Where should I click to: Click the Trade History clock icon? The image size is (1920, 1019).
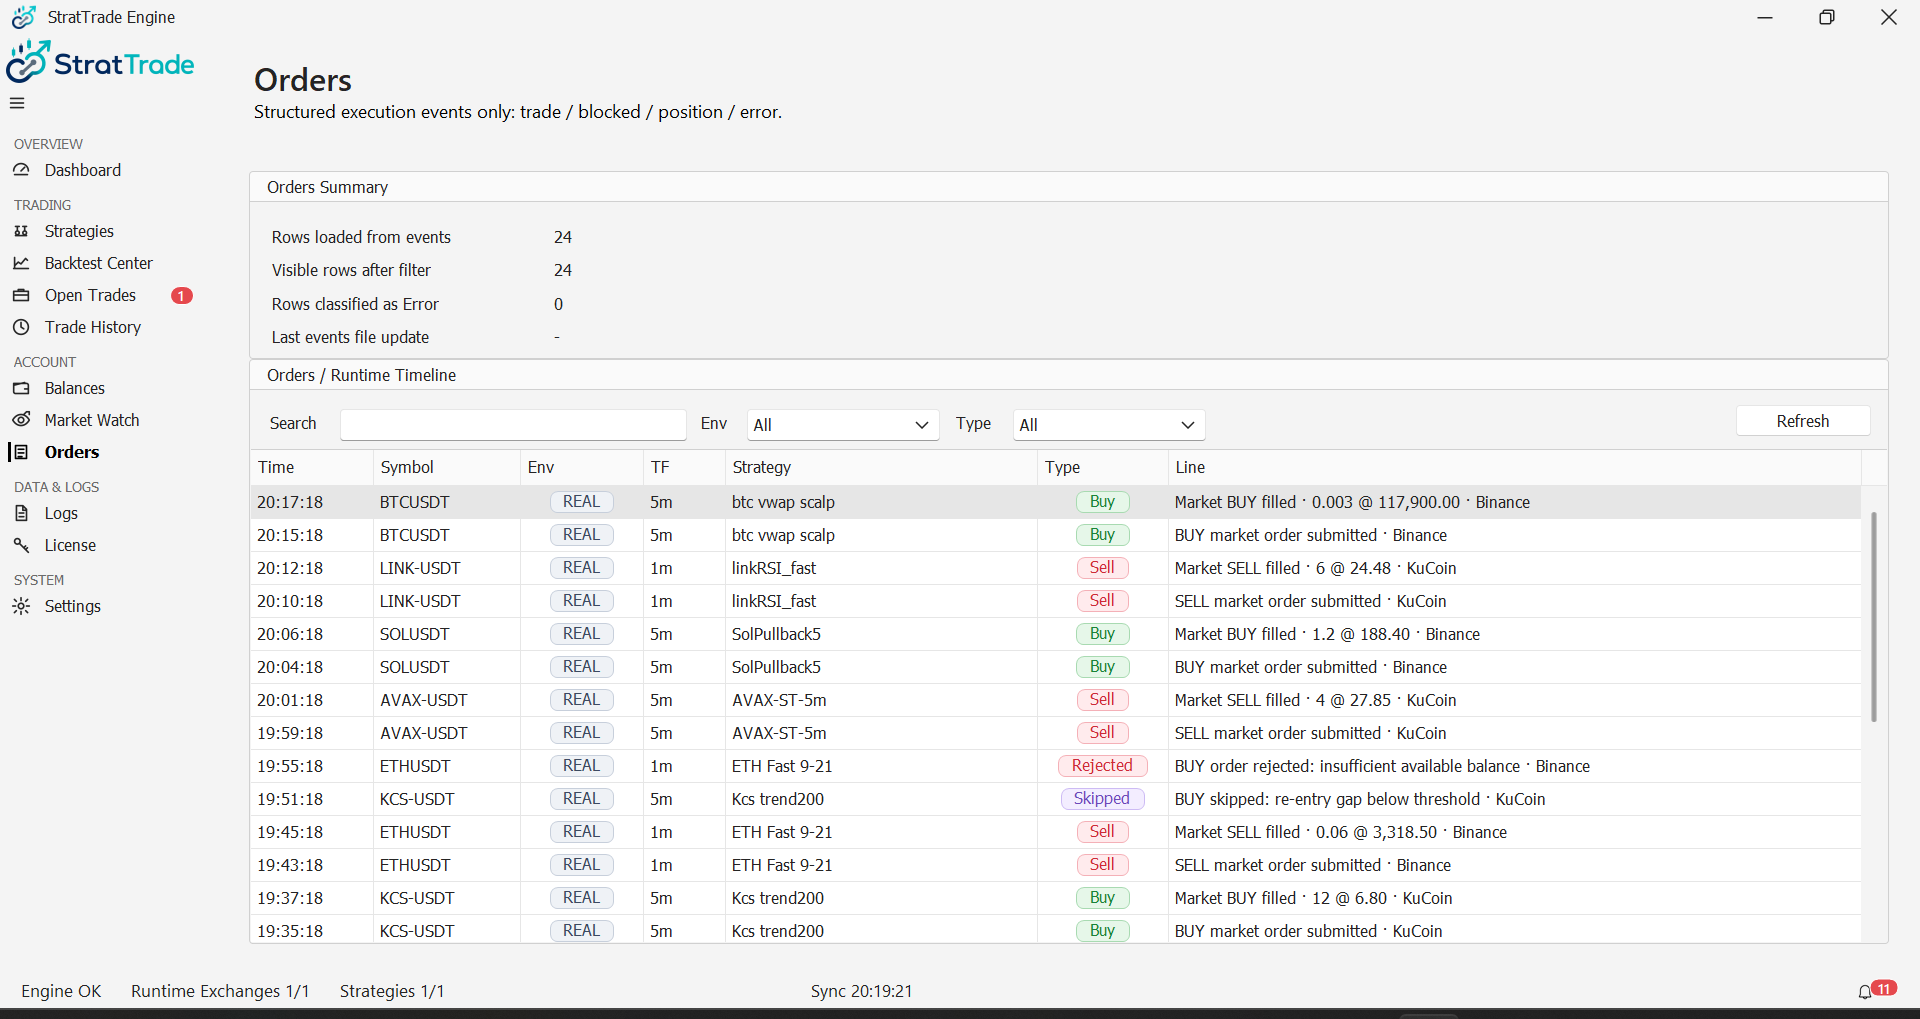[21, 327]
